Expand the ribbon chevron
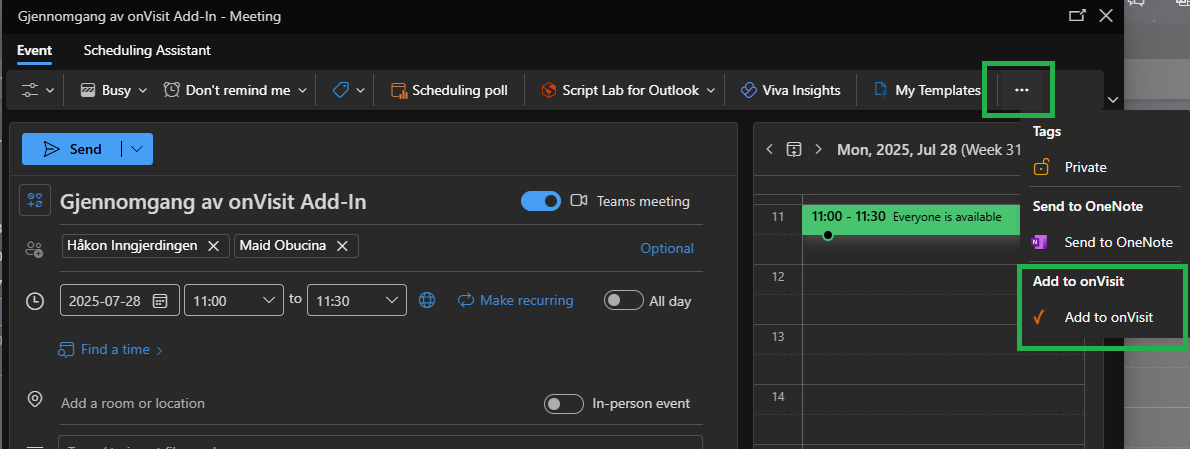1190x449 pixels. click(x=1113, y=99)
